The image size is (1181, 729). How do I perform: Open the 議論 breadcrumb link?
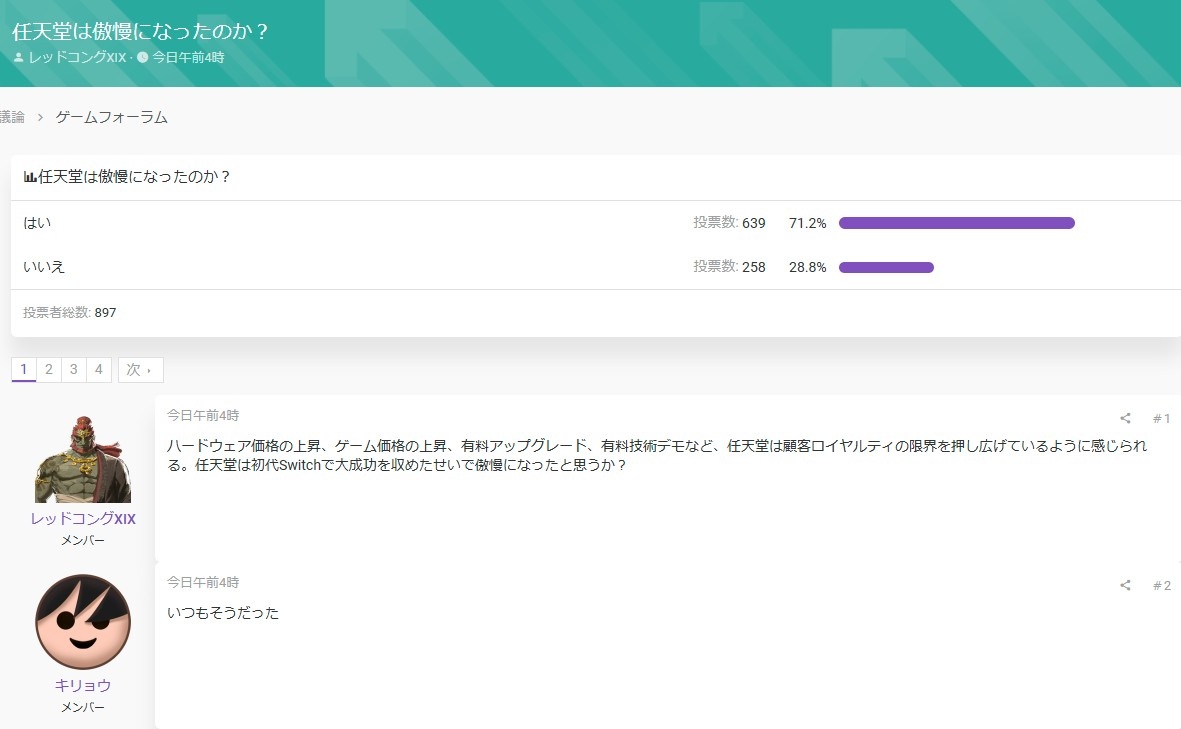coord(11,117)
